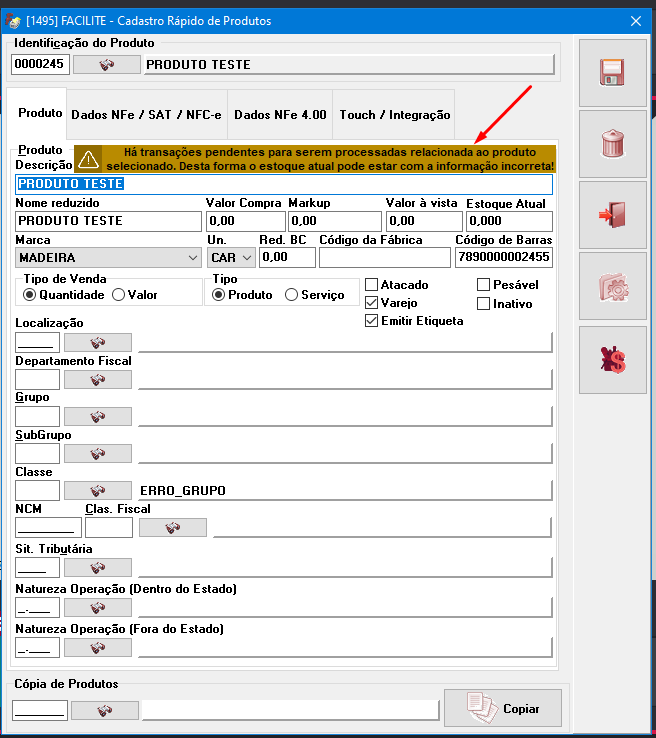Open Grupo search binoculars button
This screenshot has width=656, height=738.
tap(98, 417)
